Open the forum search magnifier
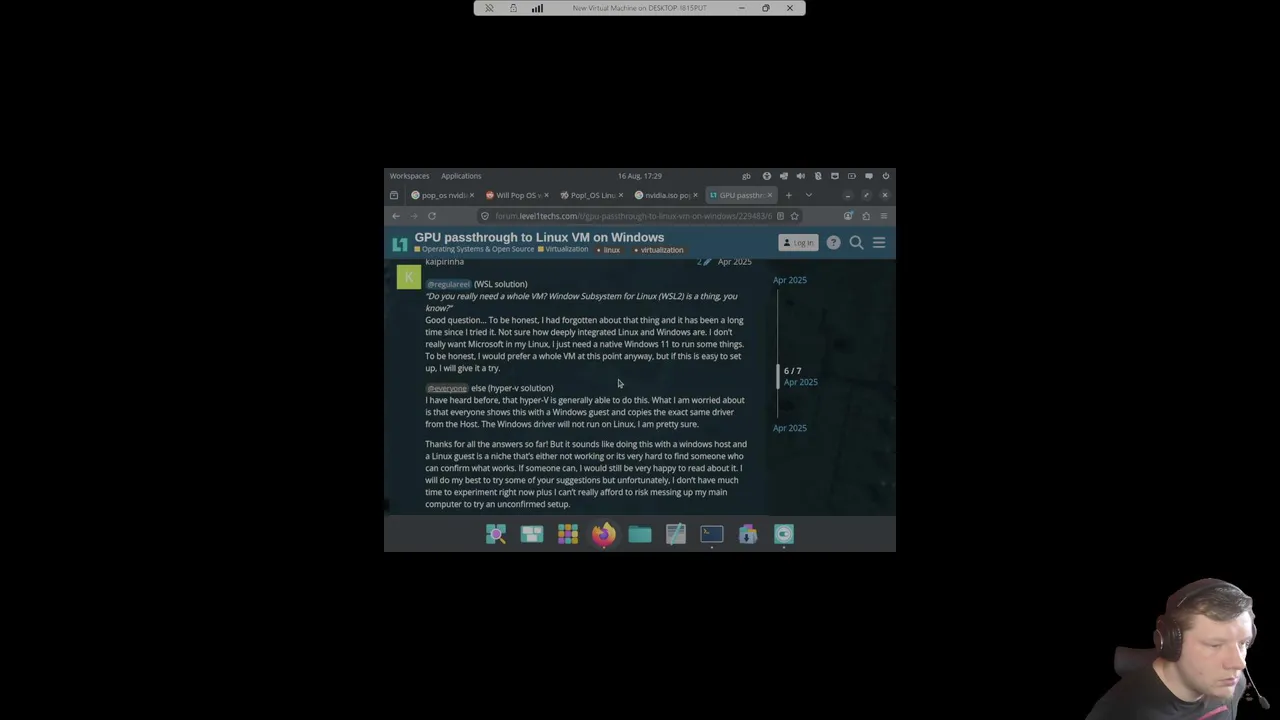 pos(856,243)
